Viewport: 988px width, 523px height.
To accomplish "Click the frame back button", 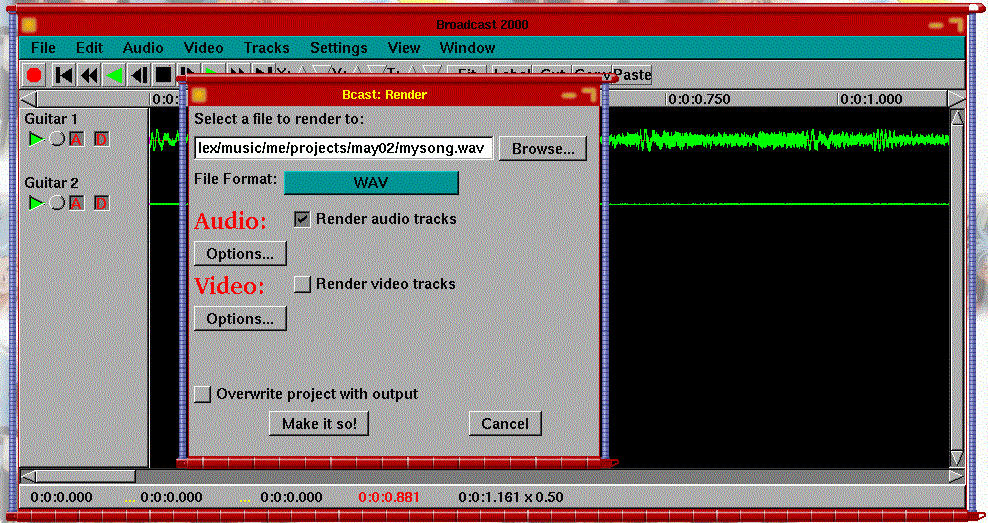I will (x=139, y=75).
